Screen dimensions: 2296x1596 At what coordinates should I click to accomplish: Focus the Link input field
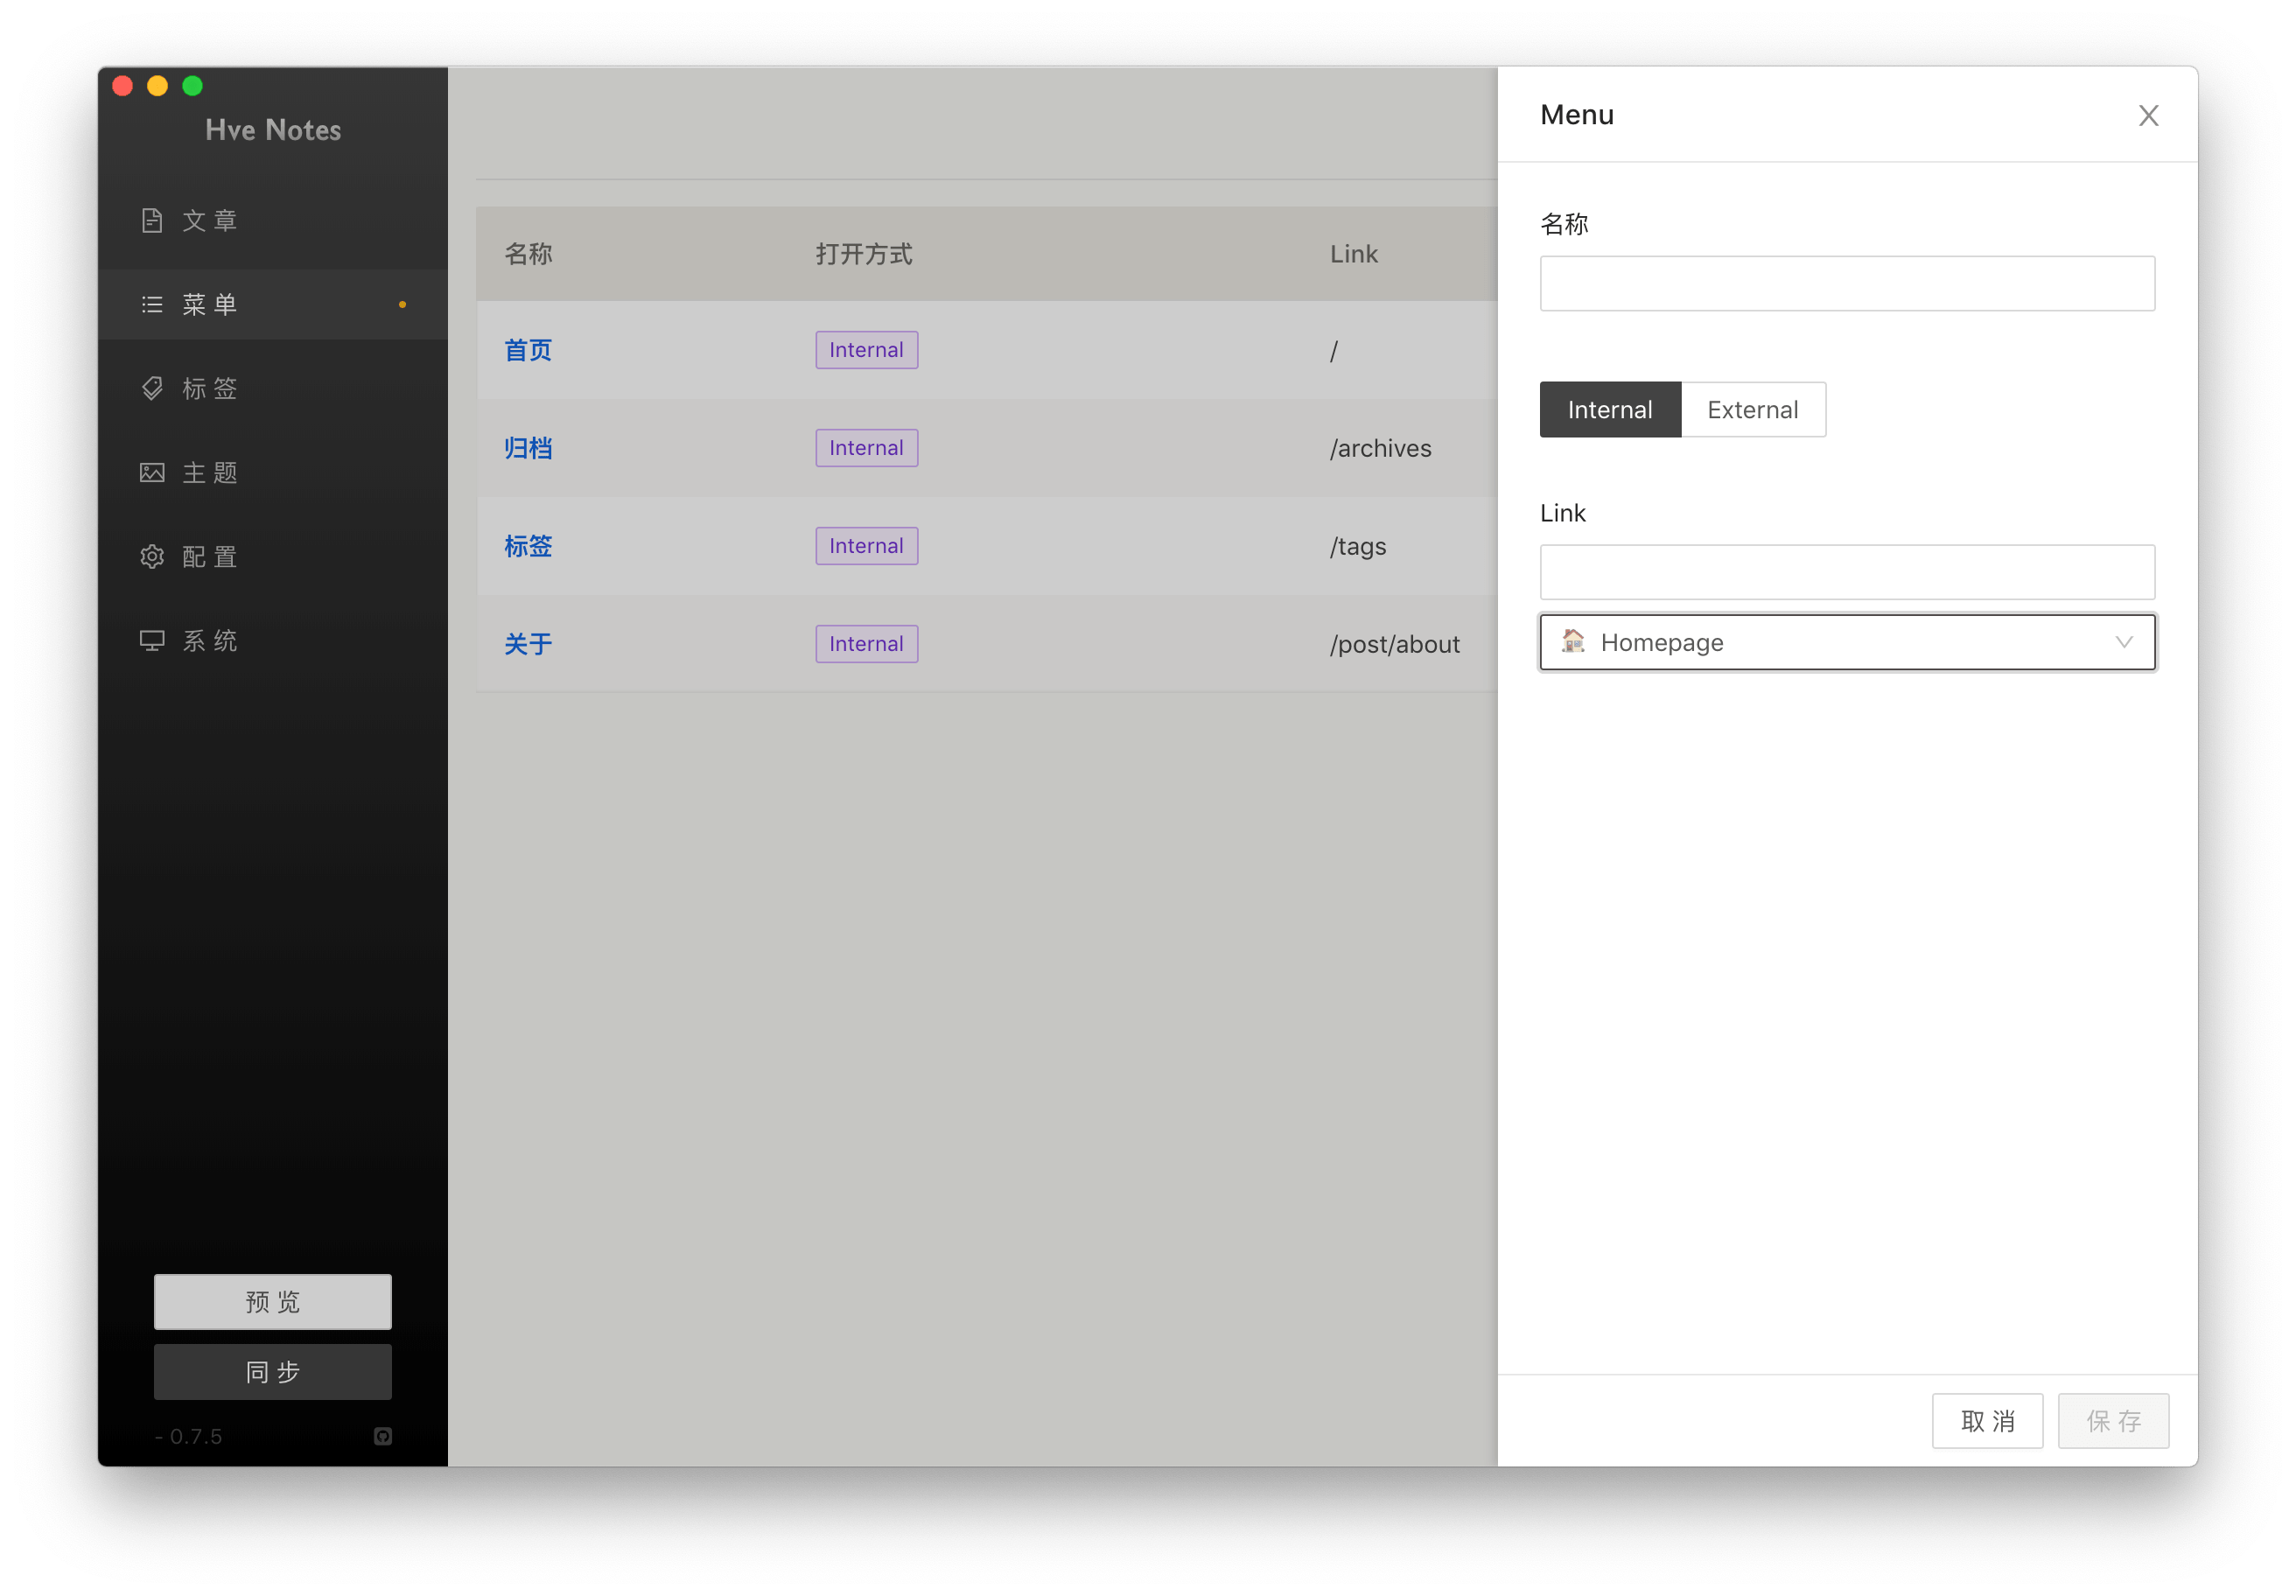click(x=1847, y=572)
